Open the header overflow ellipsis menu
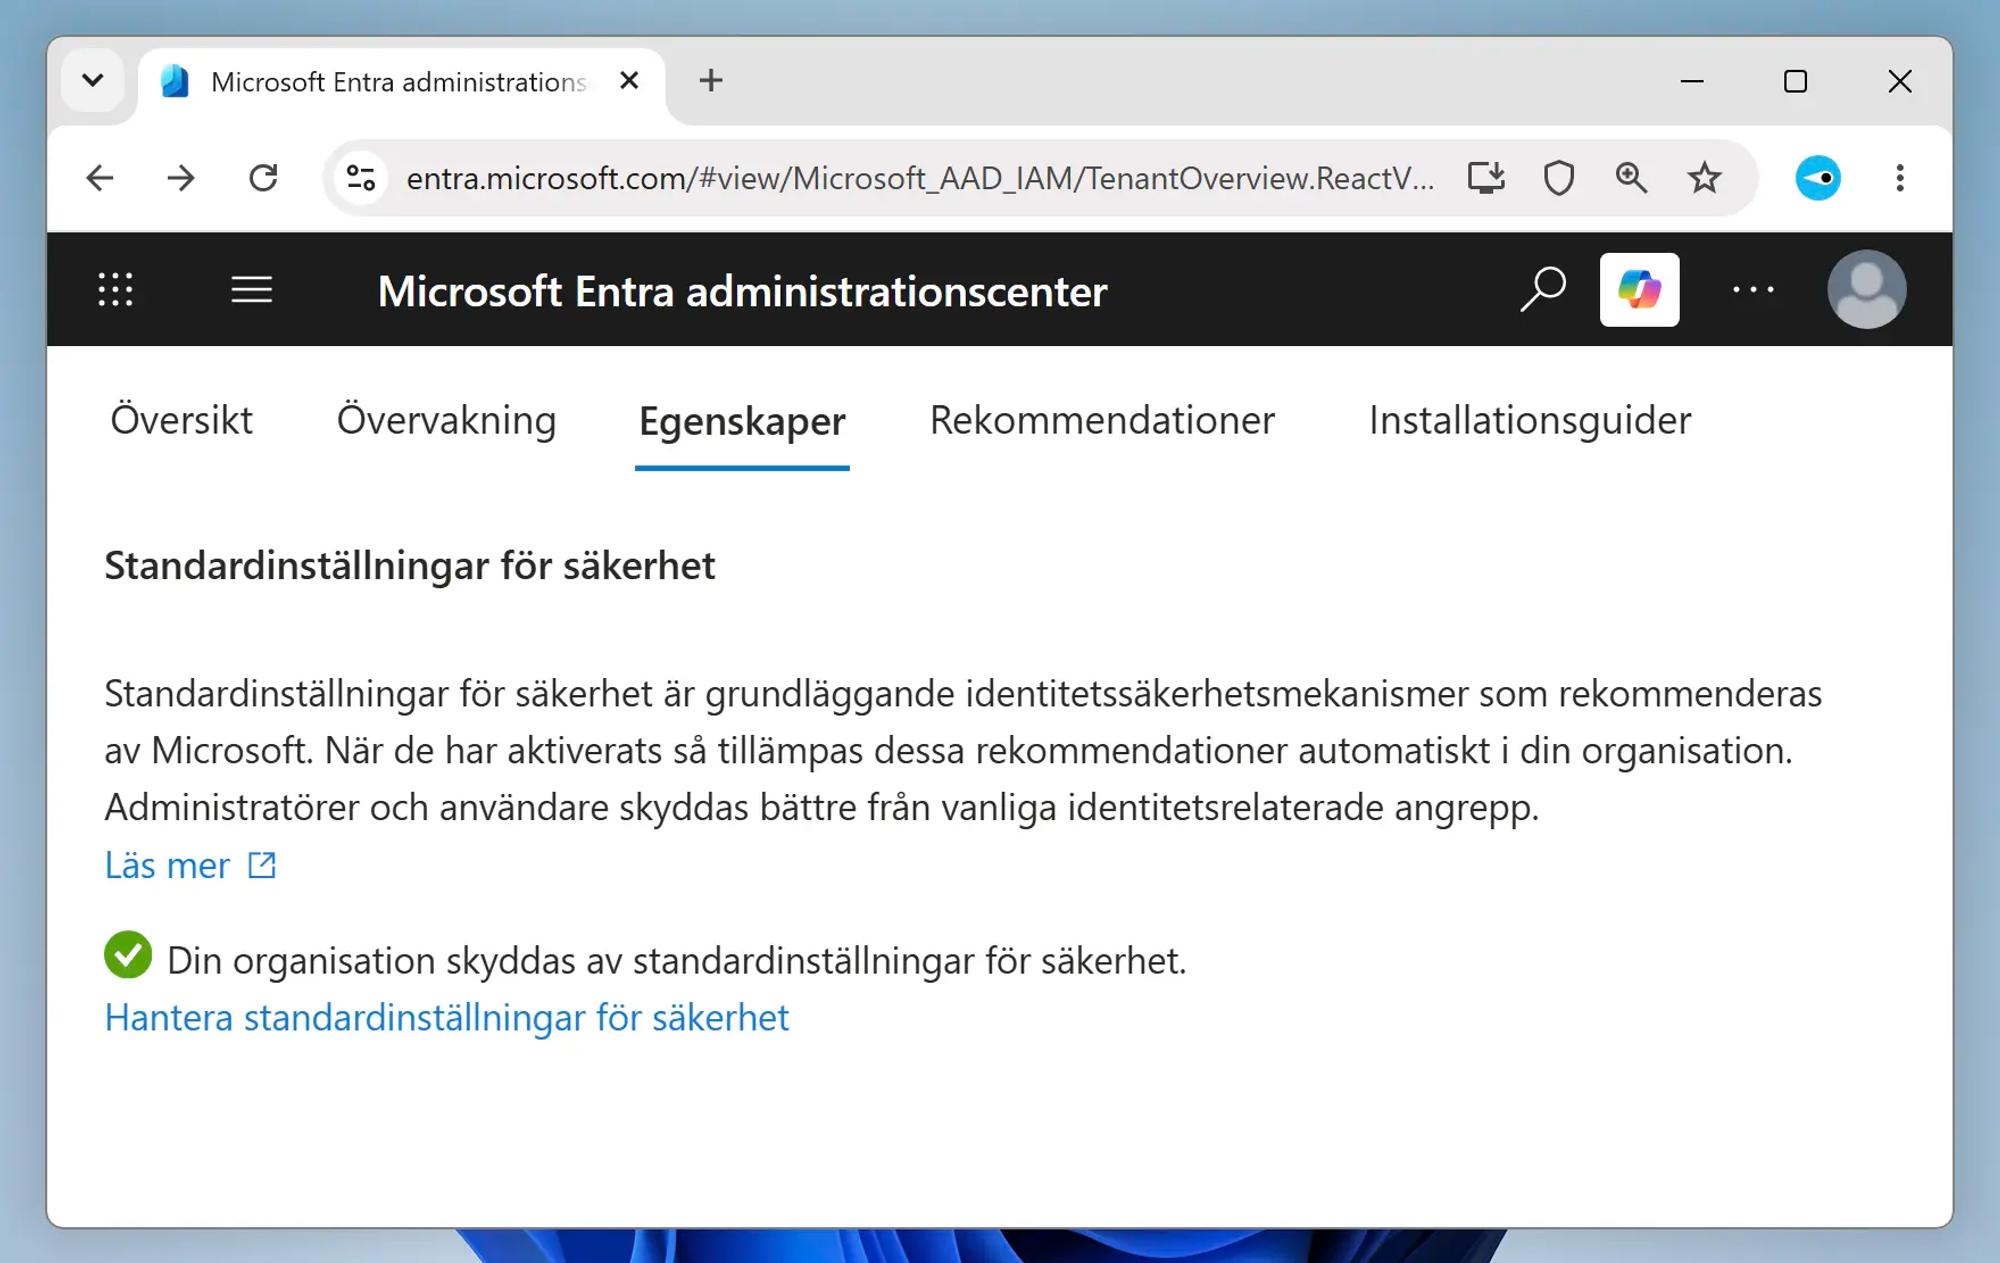 (x=1753, y=290)
